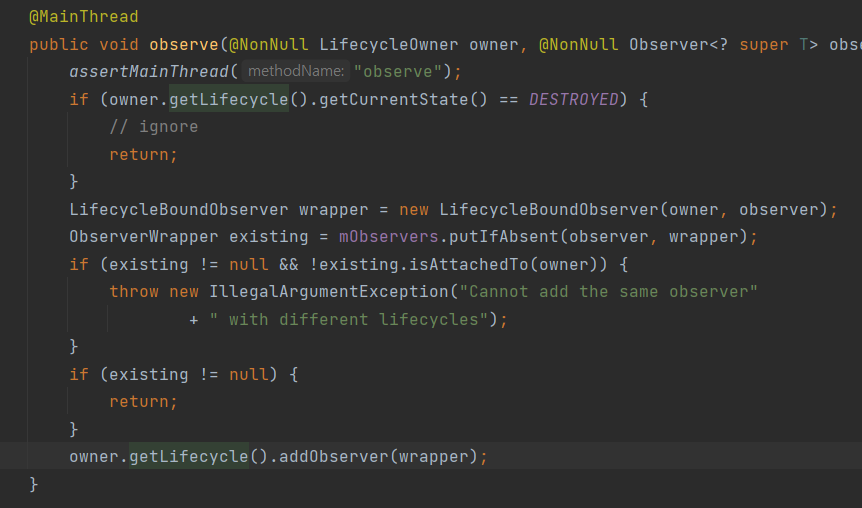Click getCurrentState() call
Image resolution: width=862 pixels, height=508 pixels.
403,100
